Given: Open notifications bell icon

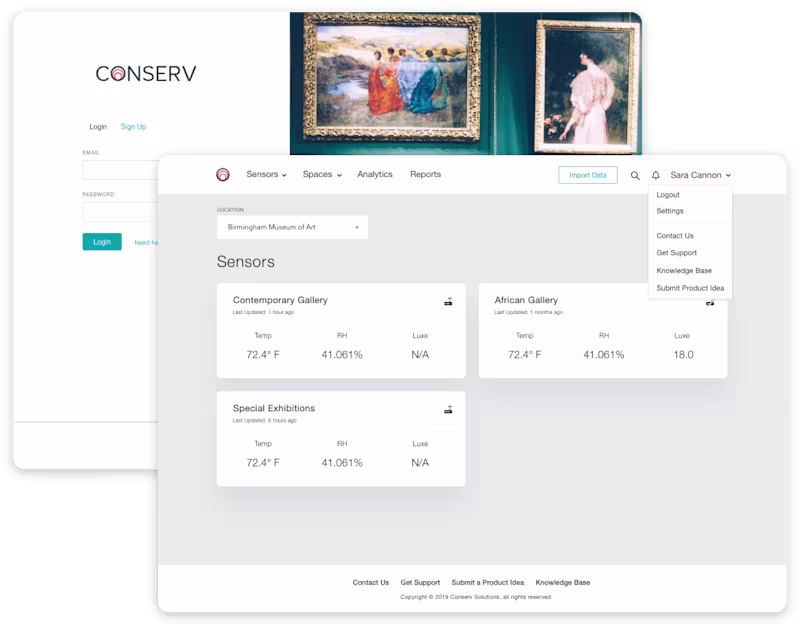Looking at the screenshot, I should point(656,176).
